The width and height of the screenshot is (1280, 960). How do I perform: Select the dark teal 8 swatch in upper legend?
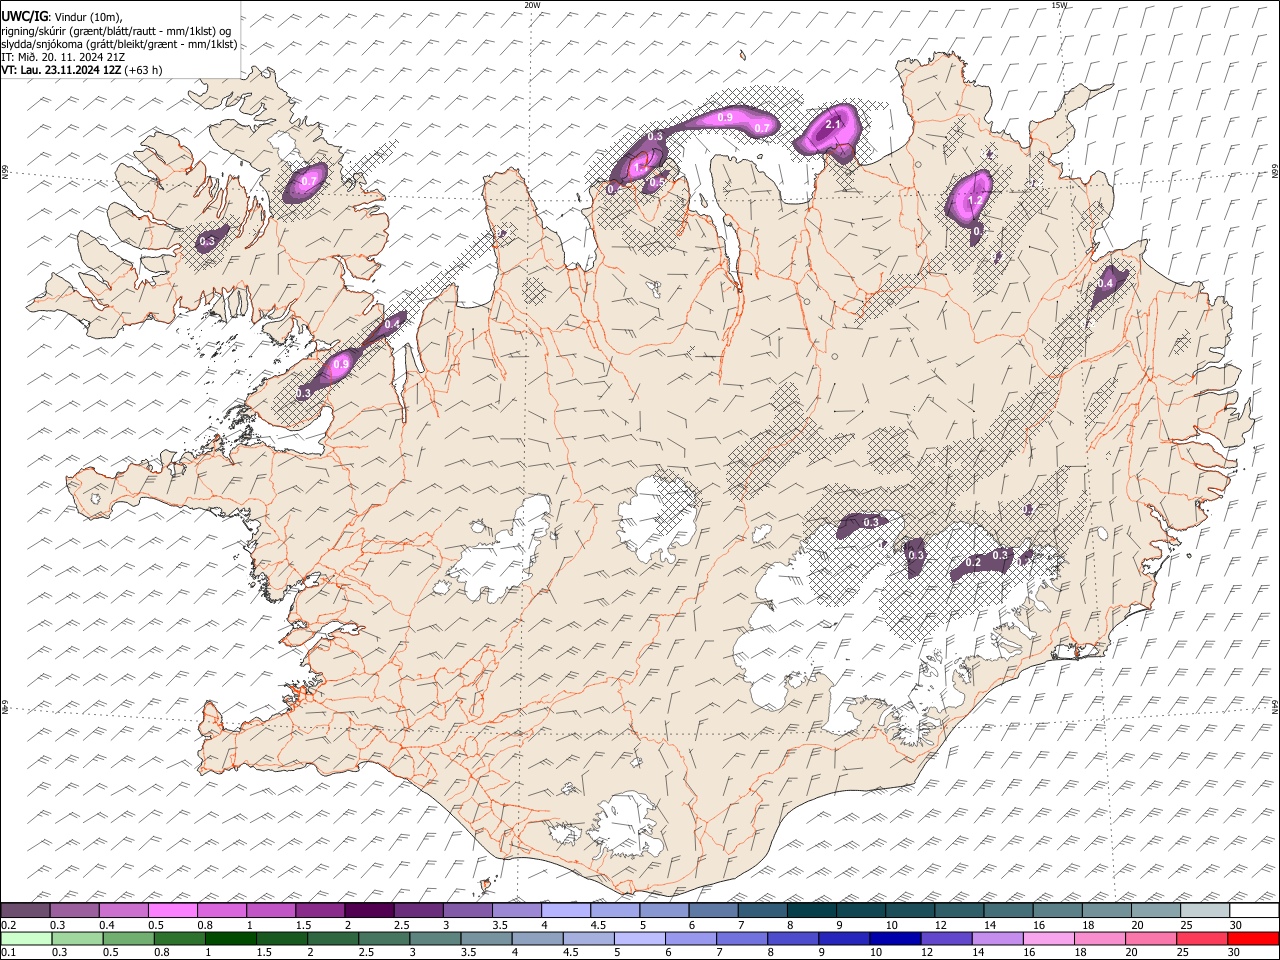pos(811,910)
